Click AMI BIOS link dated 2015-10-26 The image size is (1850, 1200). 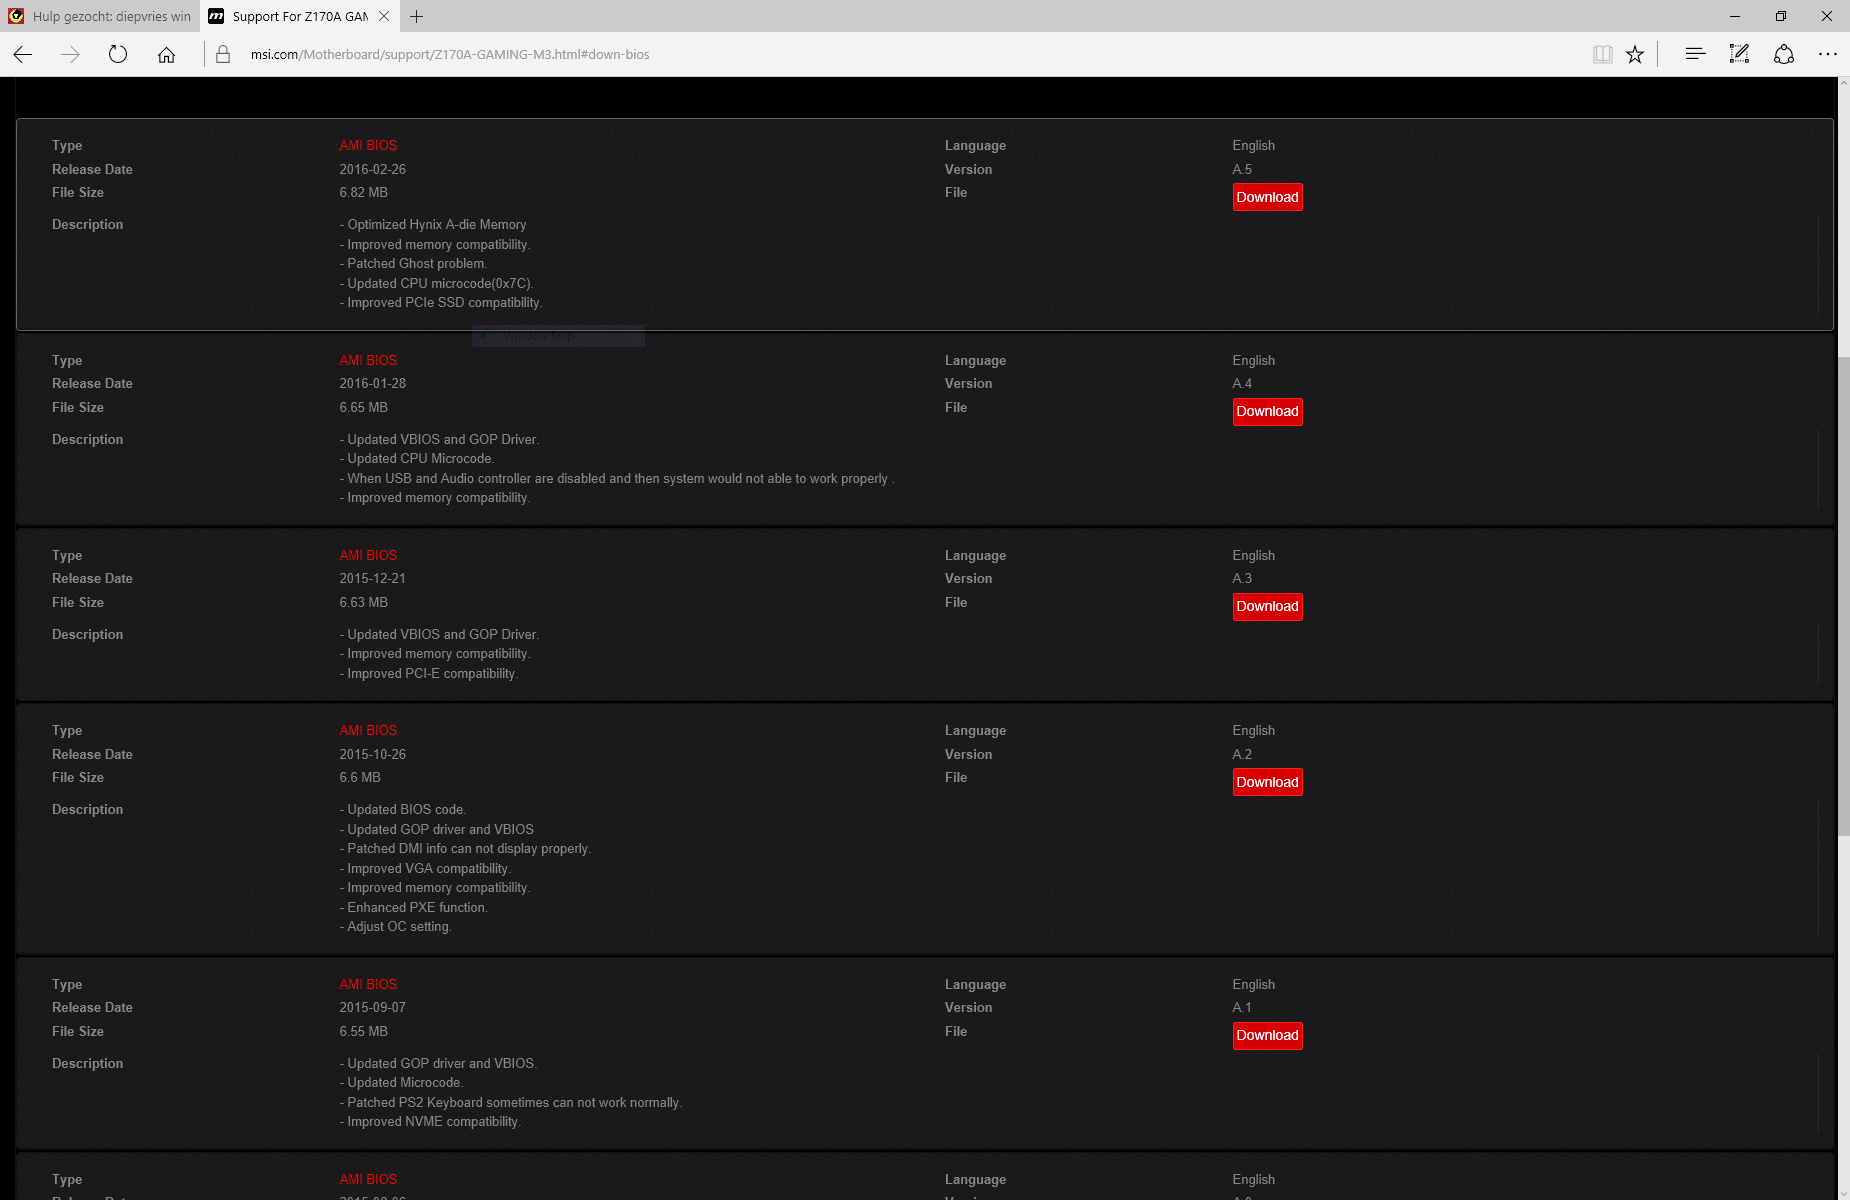pyautogui.click(x=368, y=730)
